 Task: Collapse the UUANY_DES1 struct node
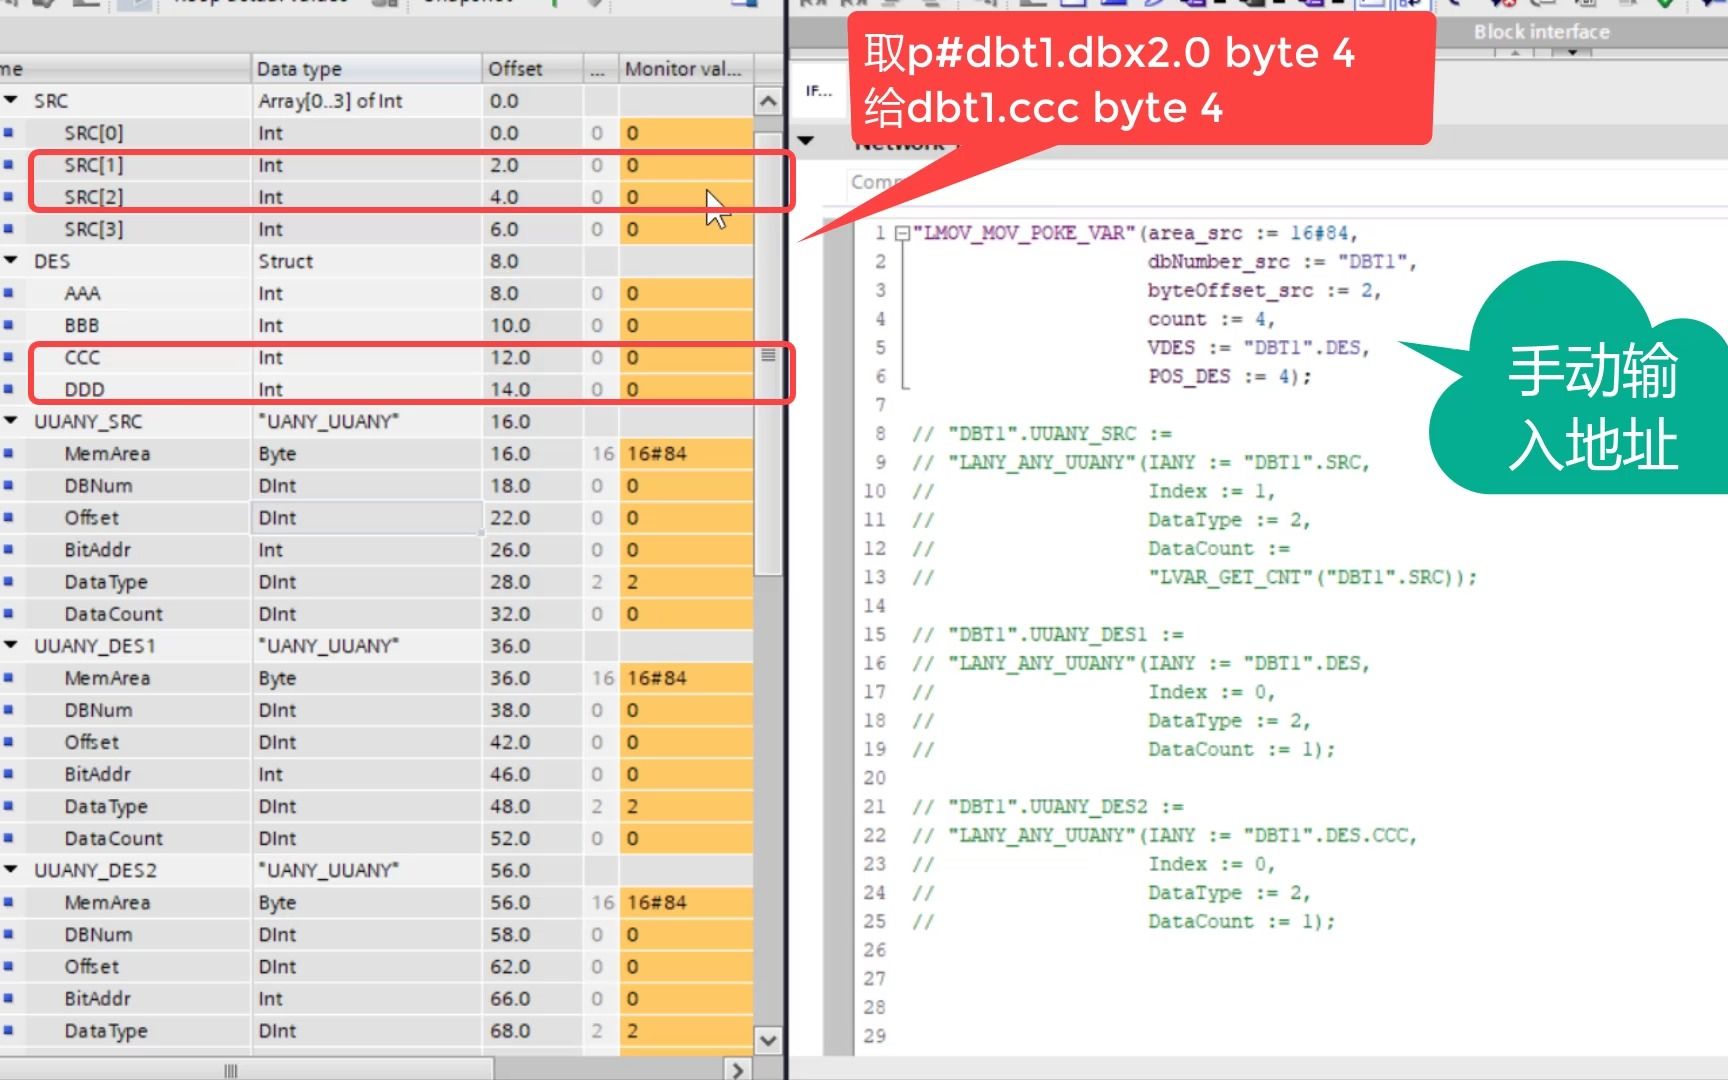(11, 645)
